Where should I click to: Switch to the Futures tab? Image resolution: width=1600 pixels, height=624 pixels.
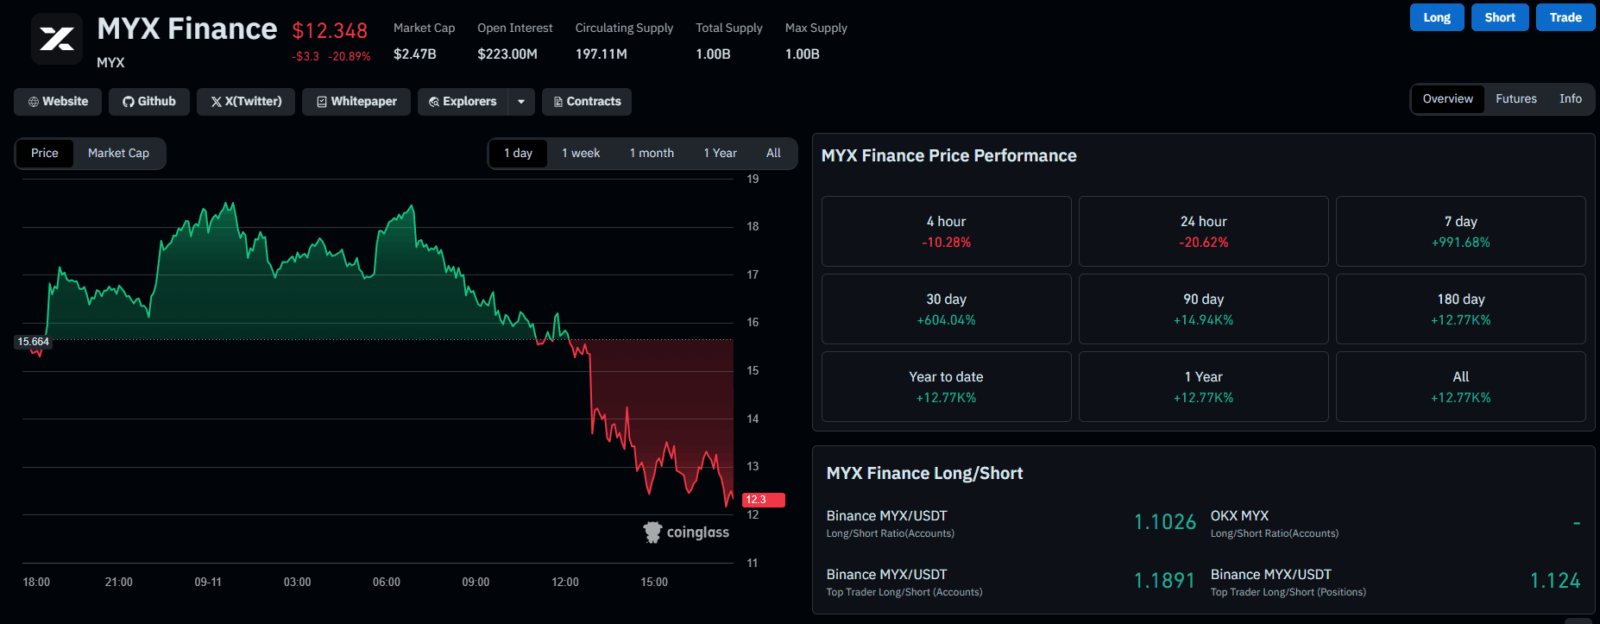pos(1516,99)
